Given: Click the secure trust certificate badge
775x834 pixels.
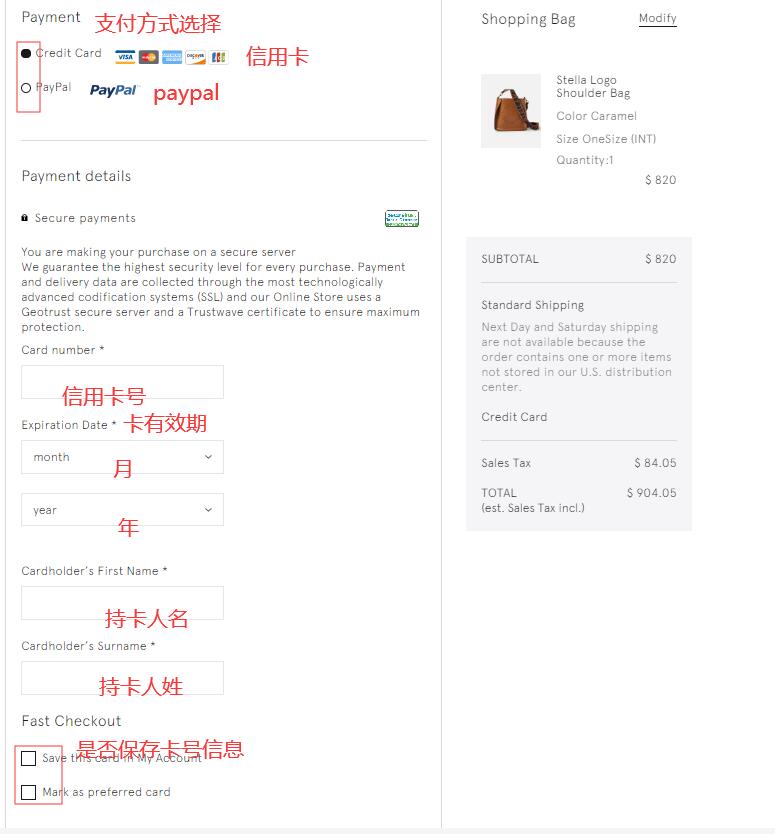Looking at the screenshot, I should (402, 218).
